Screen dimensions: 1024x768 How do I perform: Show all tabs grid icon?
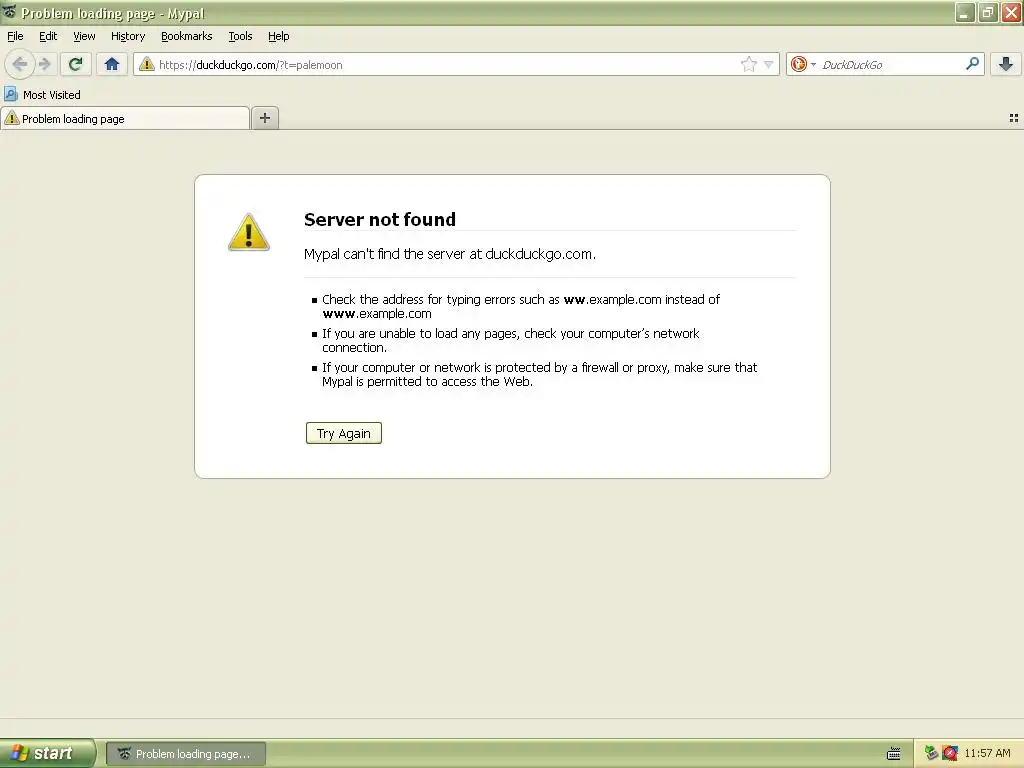1014,118
